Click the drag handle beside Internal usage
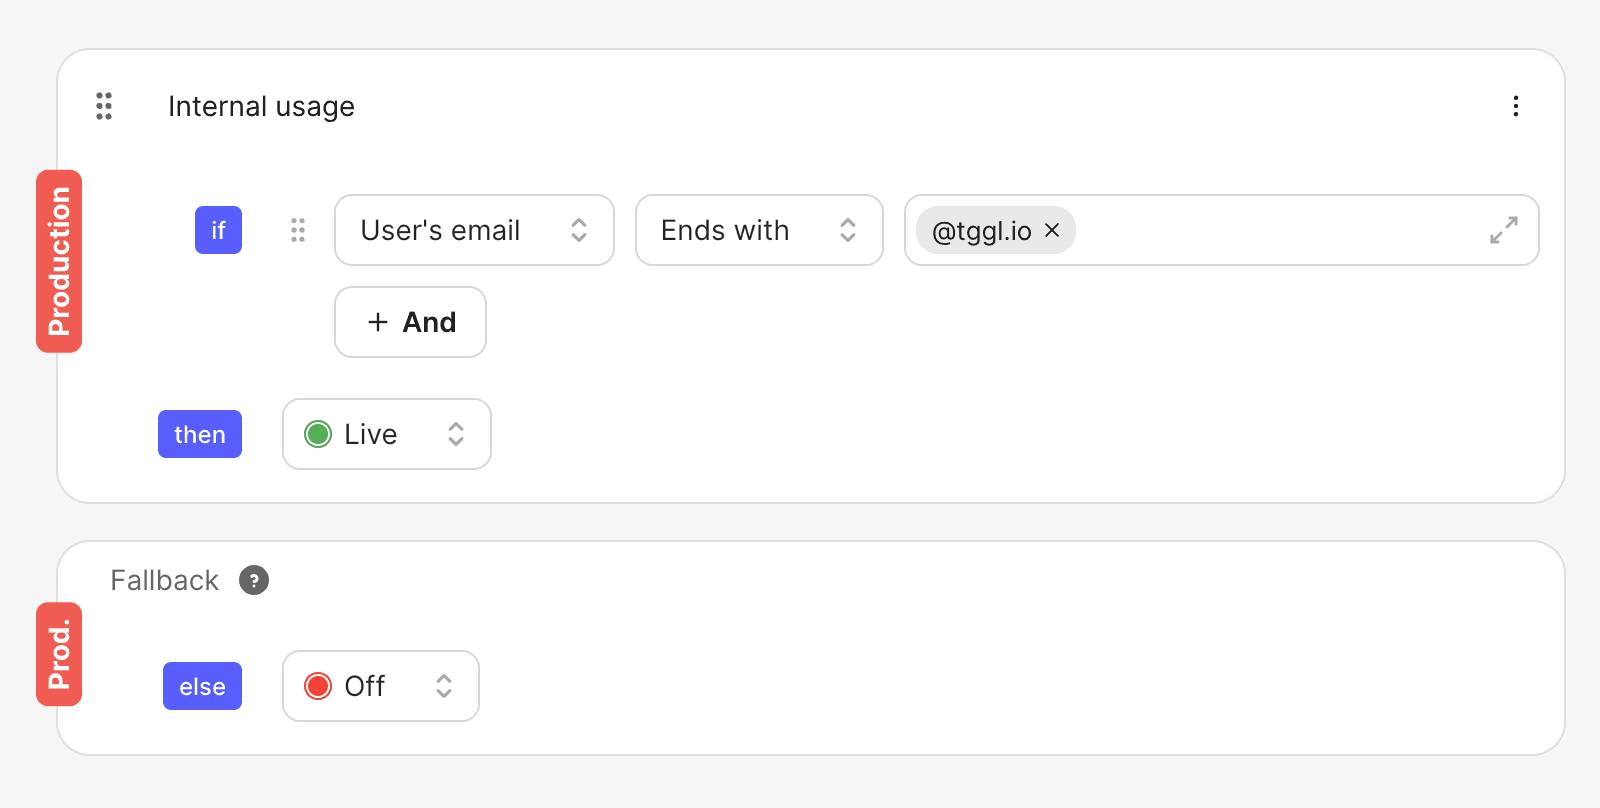This screenshot has height=808, width=1600. [104, 106]
